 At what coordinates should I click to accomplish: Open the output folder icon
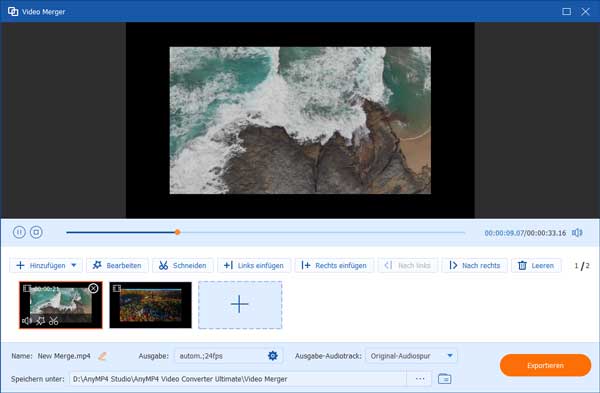coord(444,379)
